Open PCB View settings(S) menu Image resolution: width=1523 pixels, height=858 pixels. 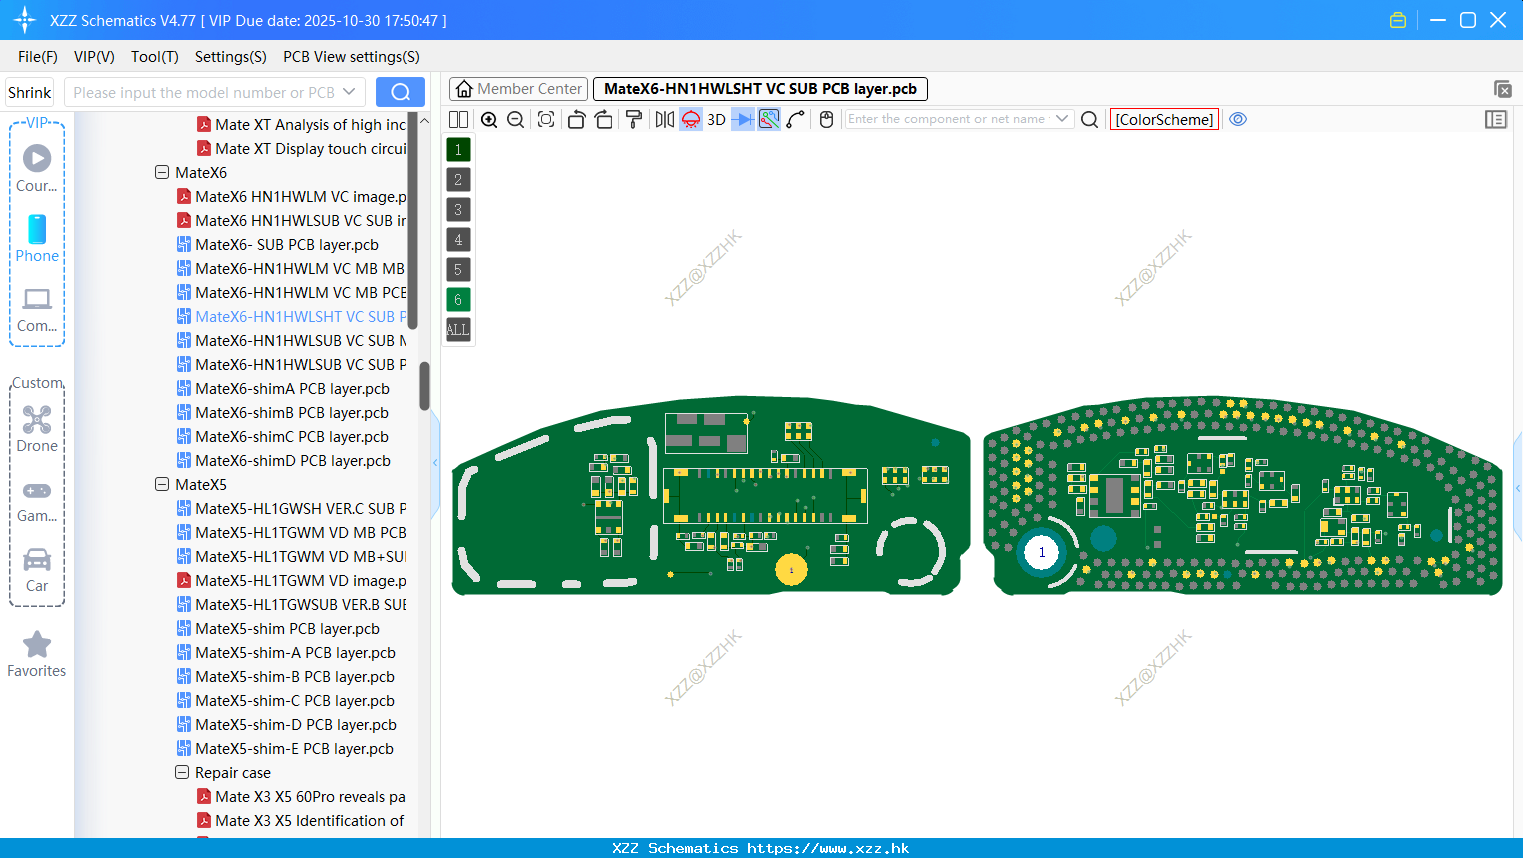[351, 57]
